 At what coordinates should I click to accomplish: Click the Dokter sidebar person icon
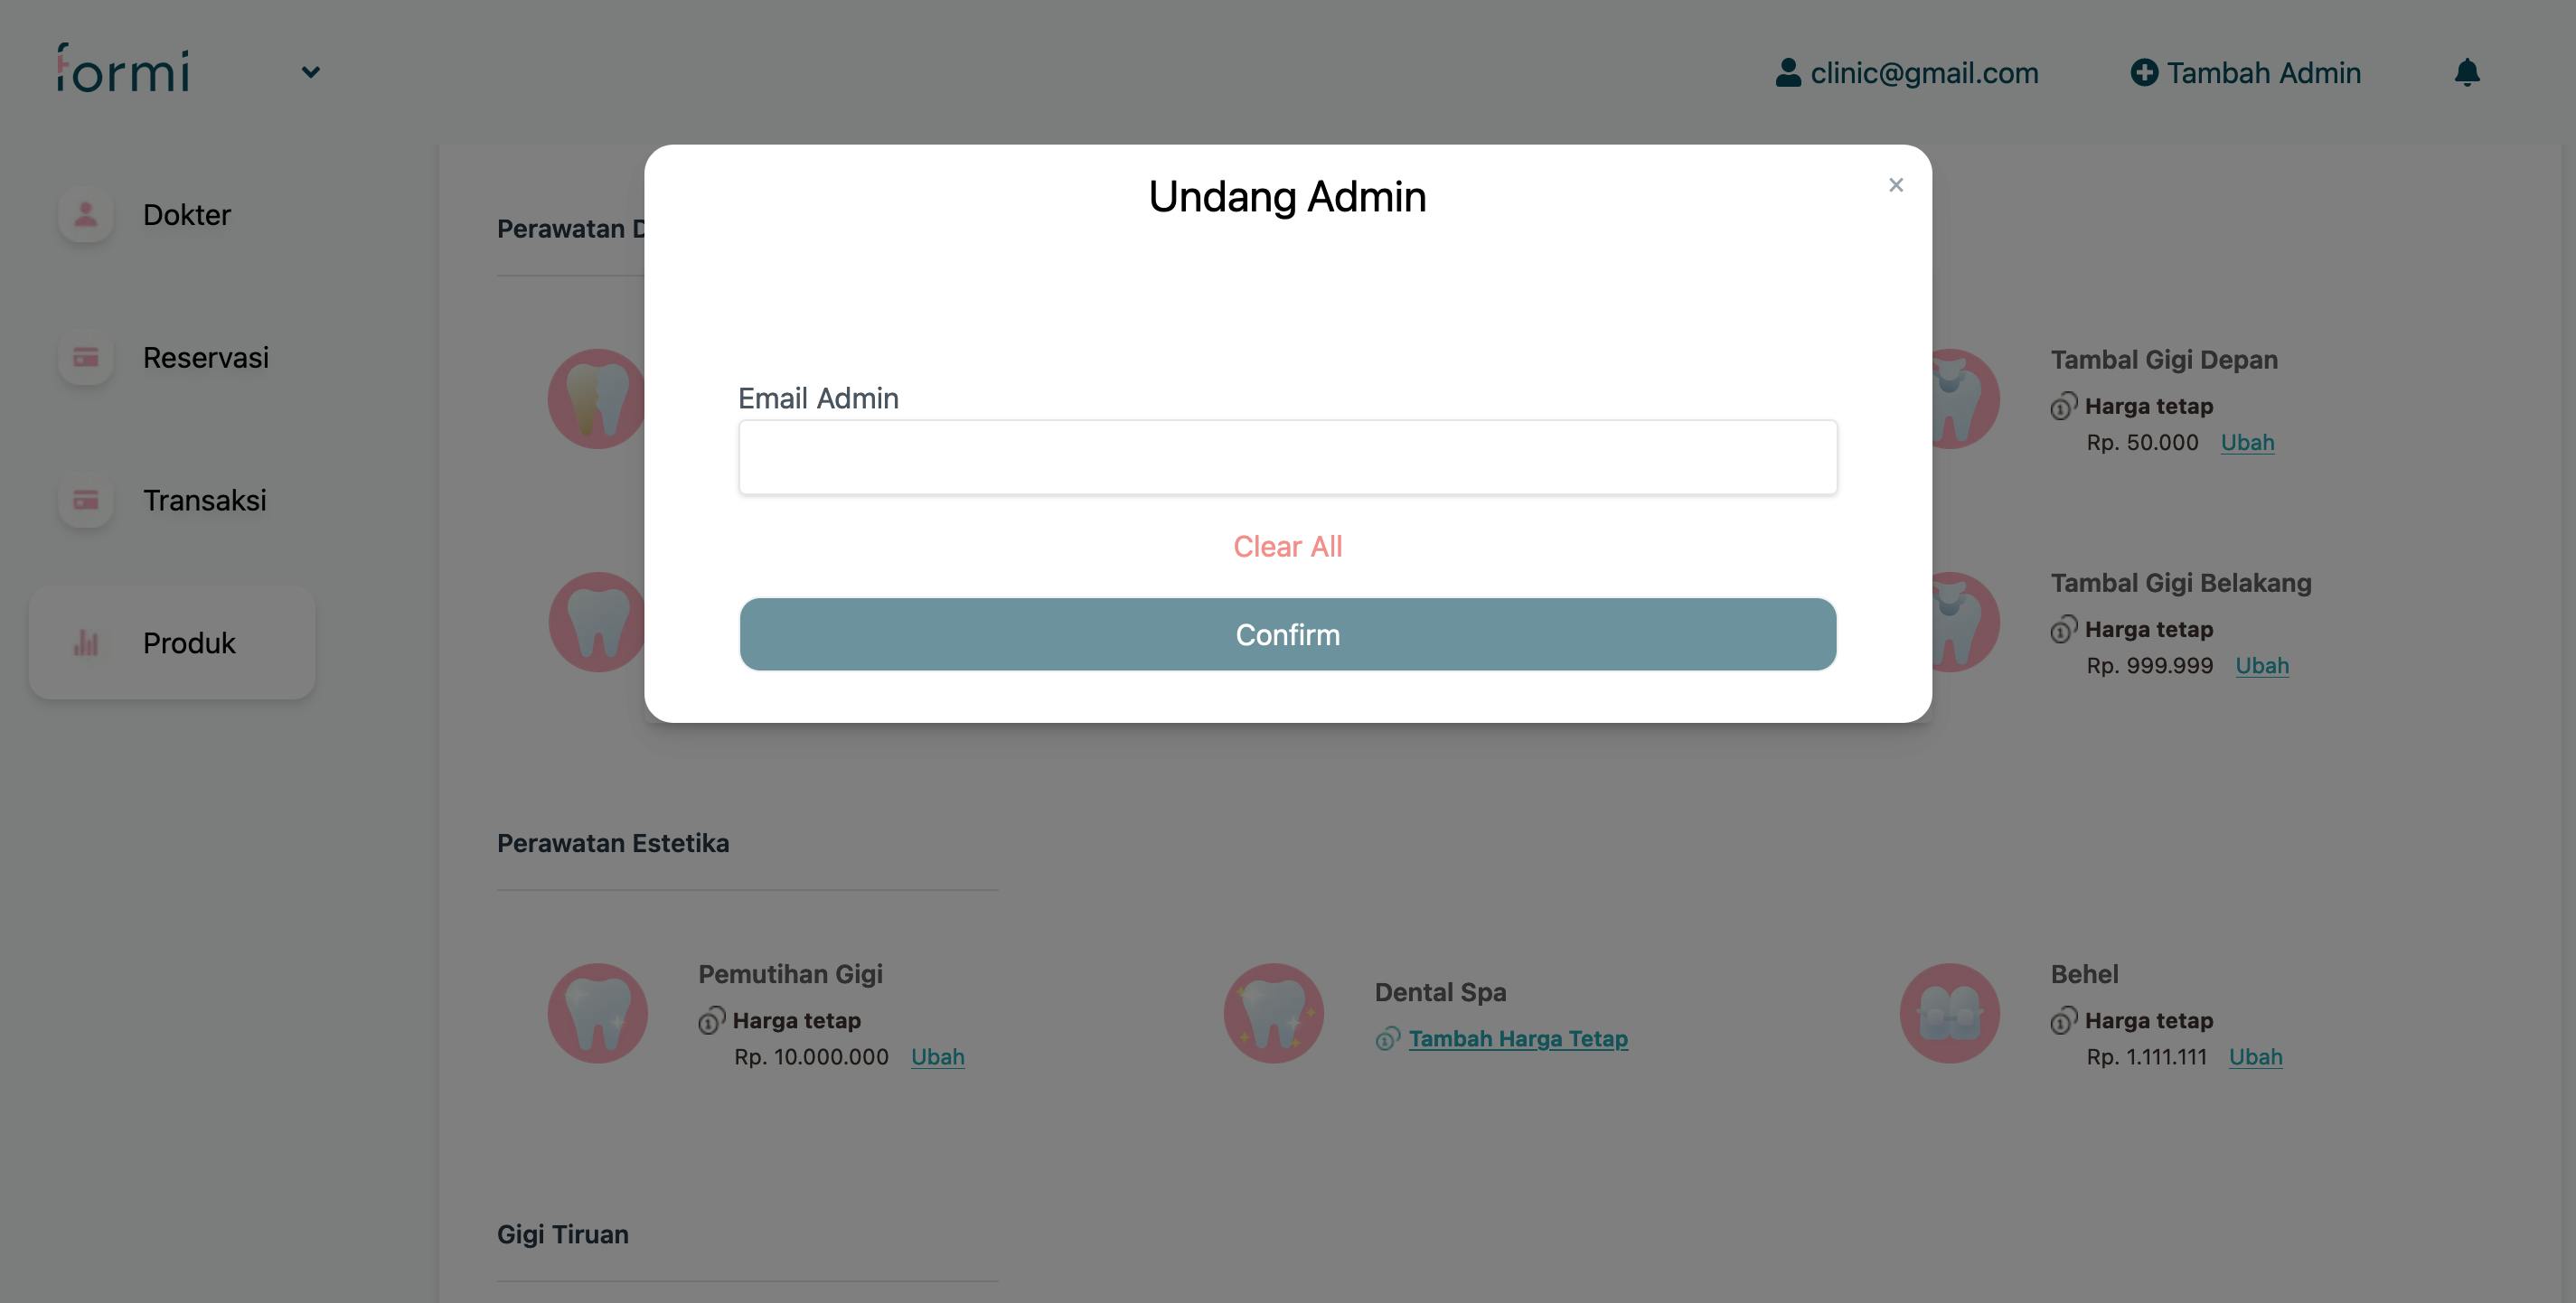click(x=86, y=214)
